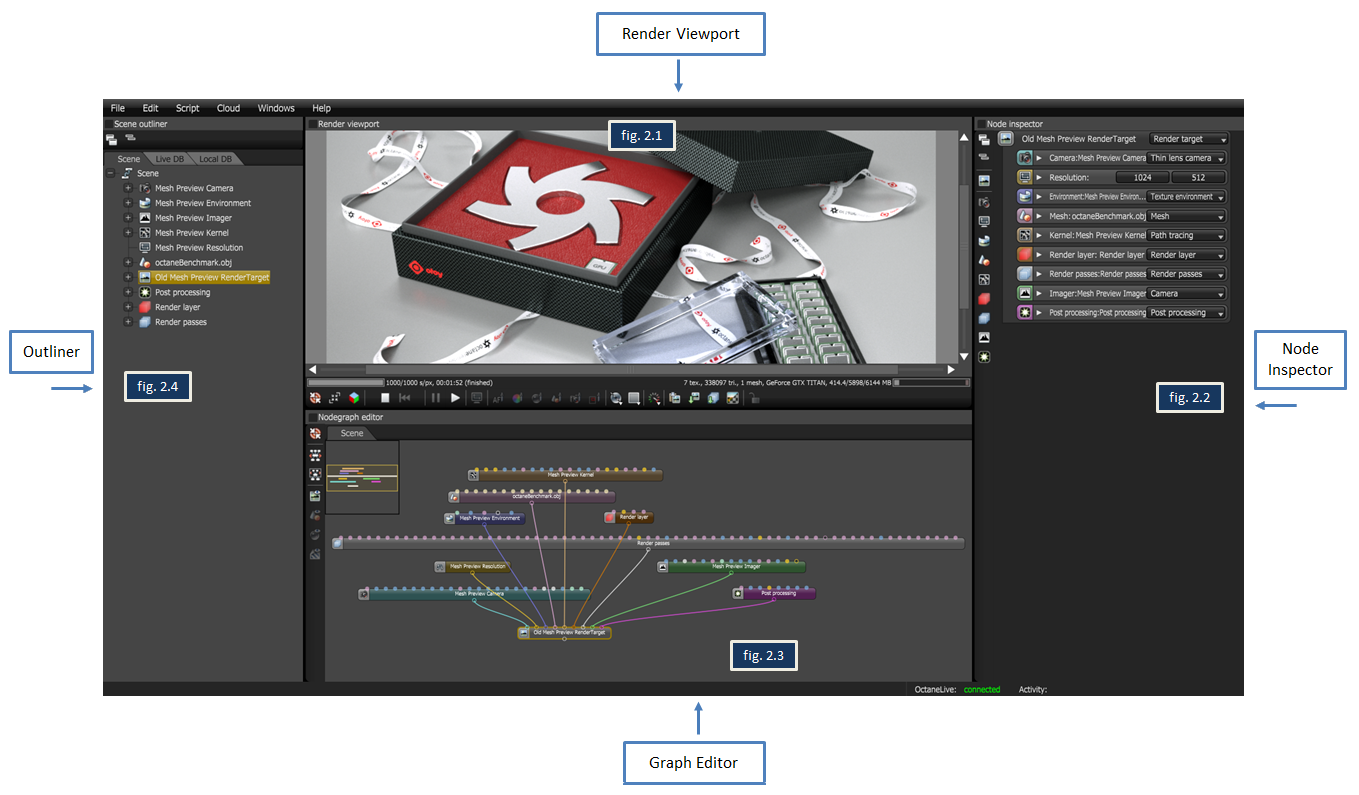The image size is (1359, 795).
Task: Open the Help menu
Action: click(321, 108)
